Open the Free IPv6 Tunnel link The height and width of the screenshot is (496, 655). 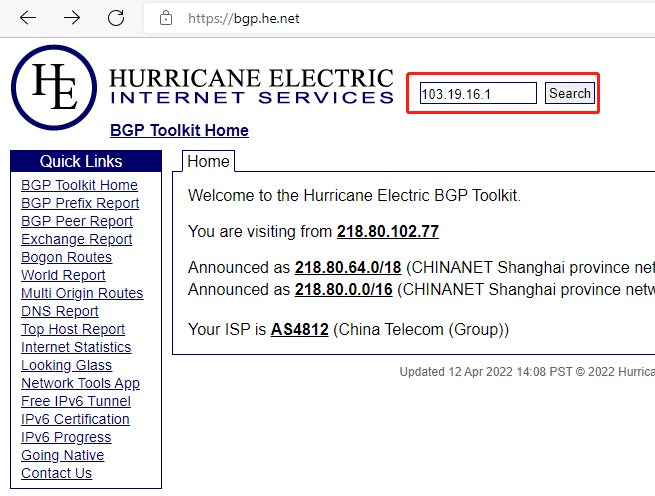click(x=76, y=401)
